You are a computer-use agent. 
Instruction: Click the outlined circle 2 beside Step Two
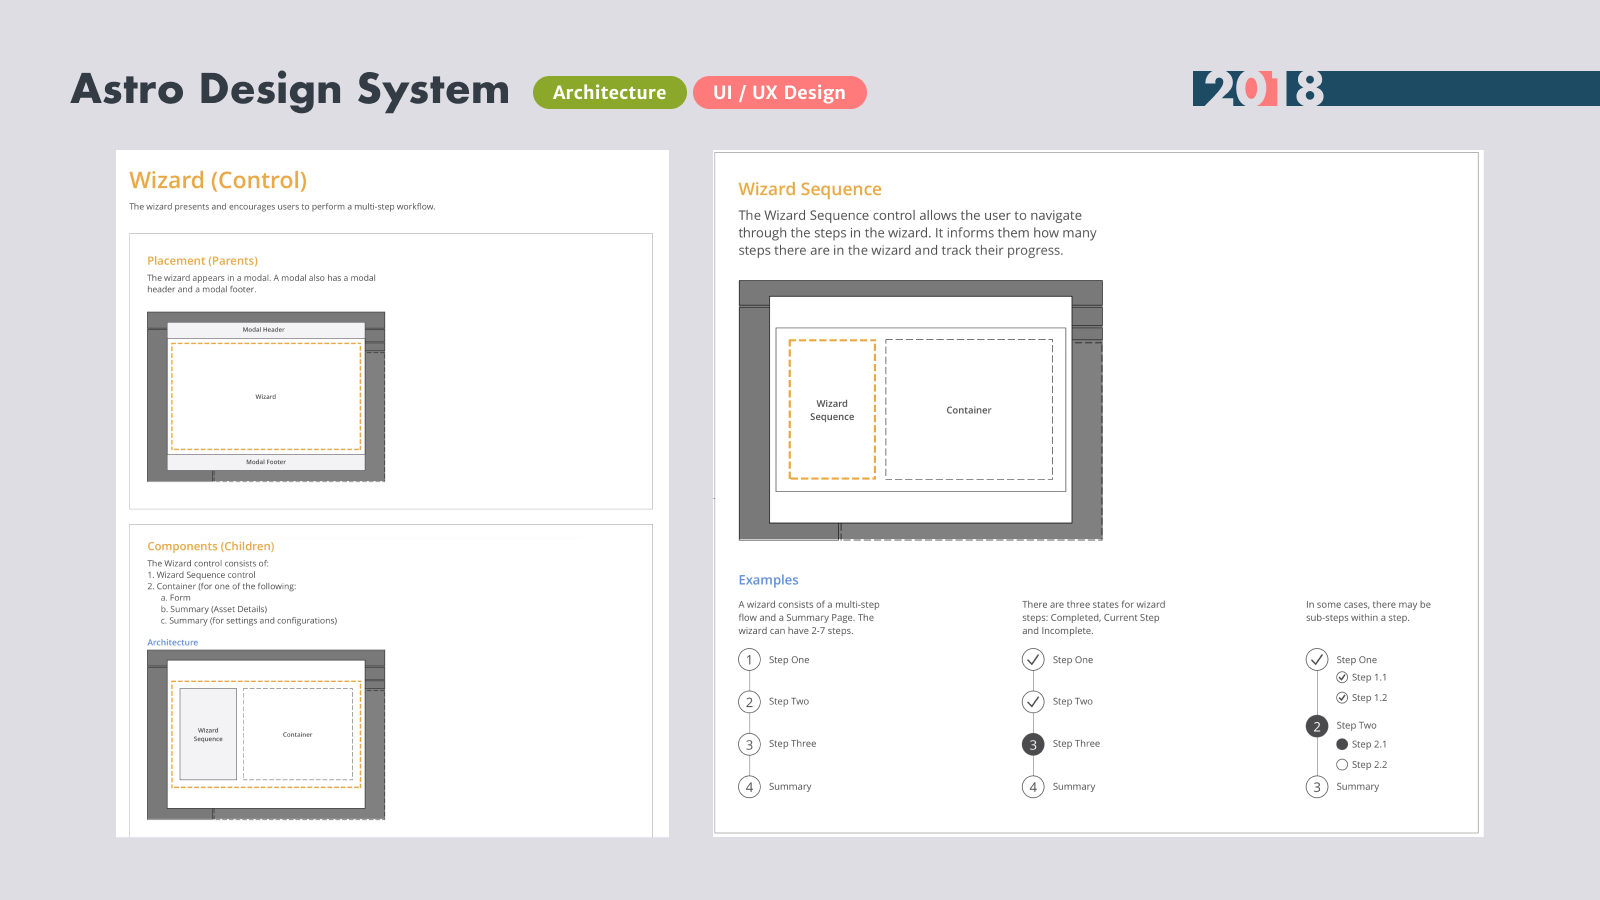click(749, 702)
